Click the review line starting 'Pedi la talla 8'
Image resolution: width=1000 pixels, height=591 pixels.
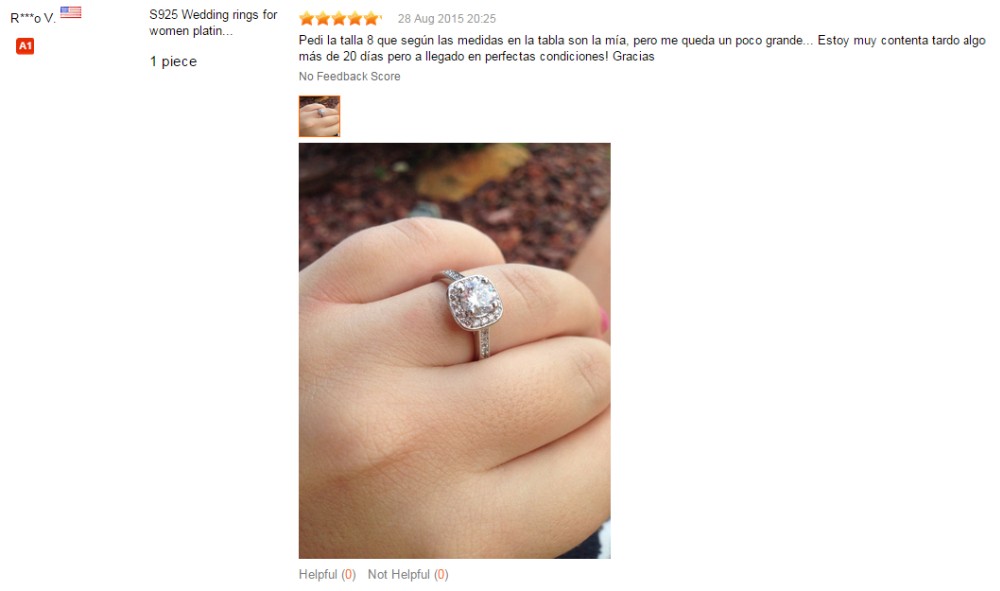coord(642,40)
